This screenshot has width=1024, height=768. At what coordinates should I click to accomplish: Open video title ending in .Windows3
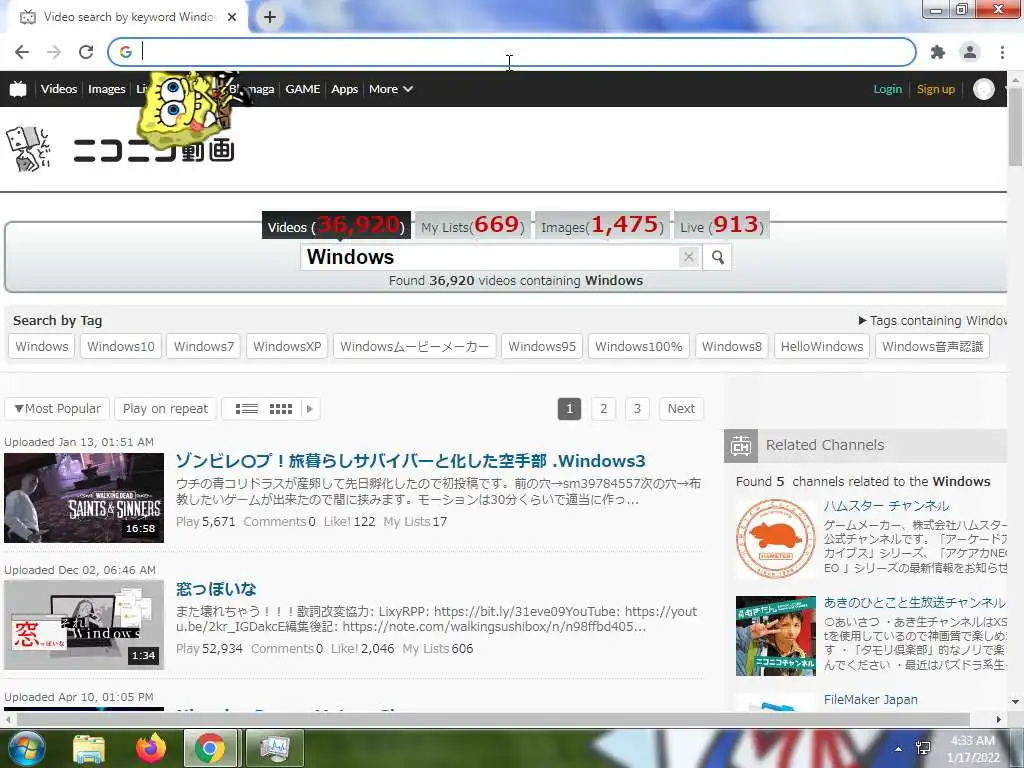click(x=410, y=461)
